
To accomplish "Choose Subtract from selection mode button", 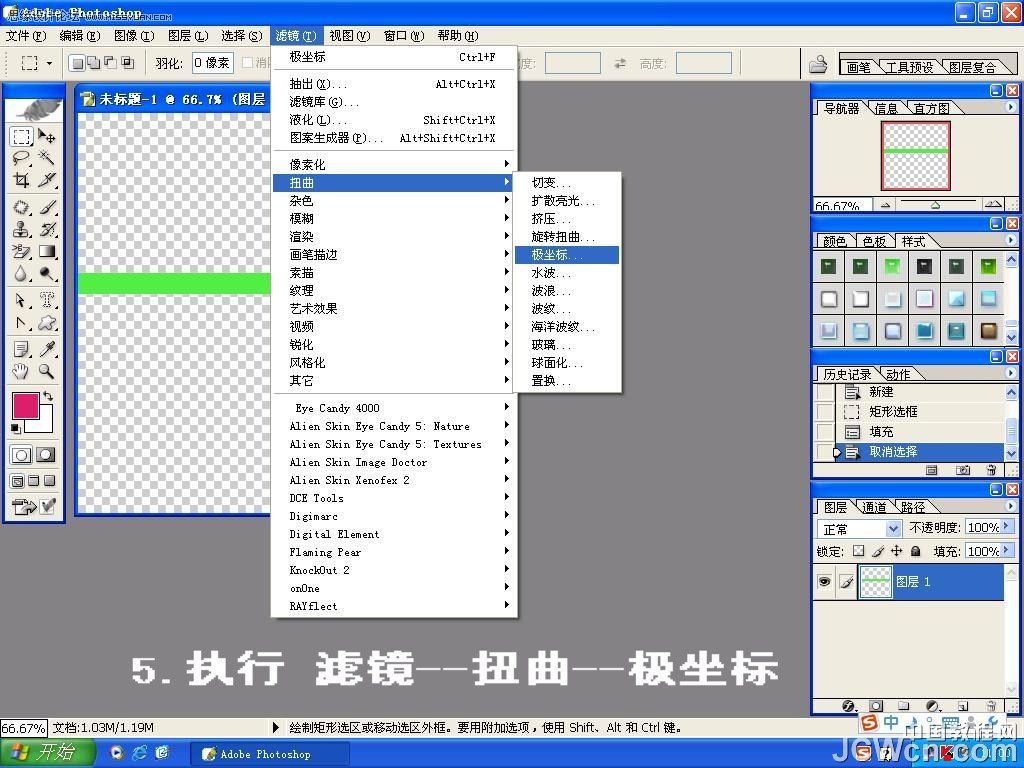I will [x=110, y=63].
